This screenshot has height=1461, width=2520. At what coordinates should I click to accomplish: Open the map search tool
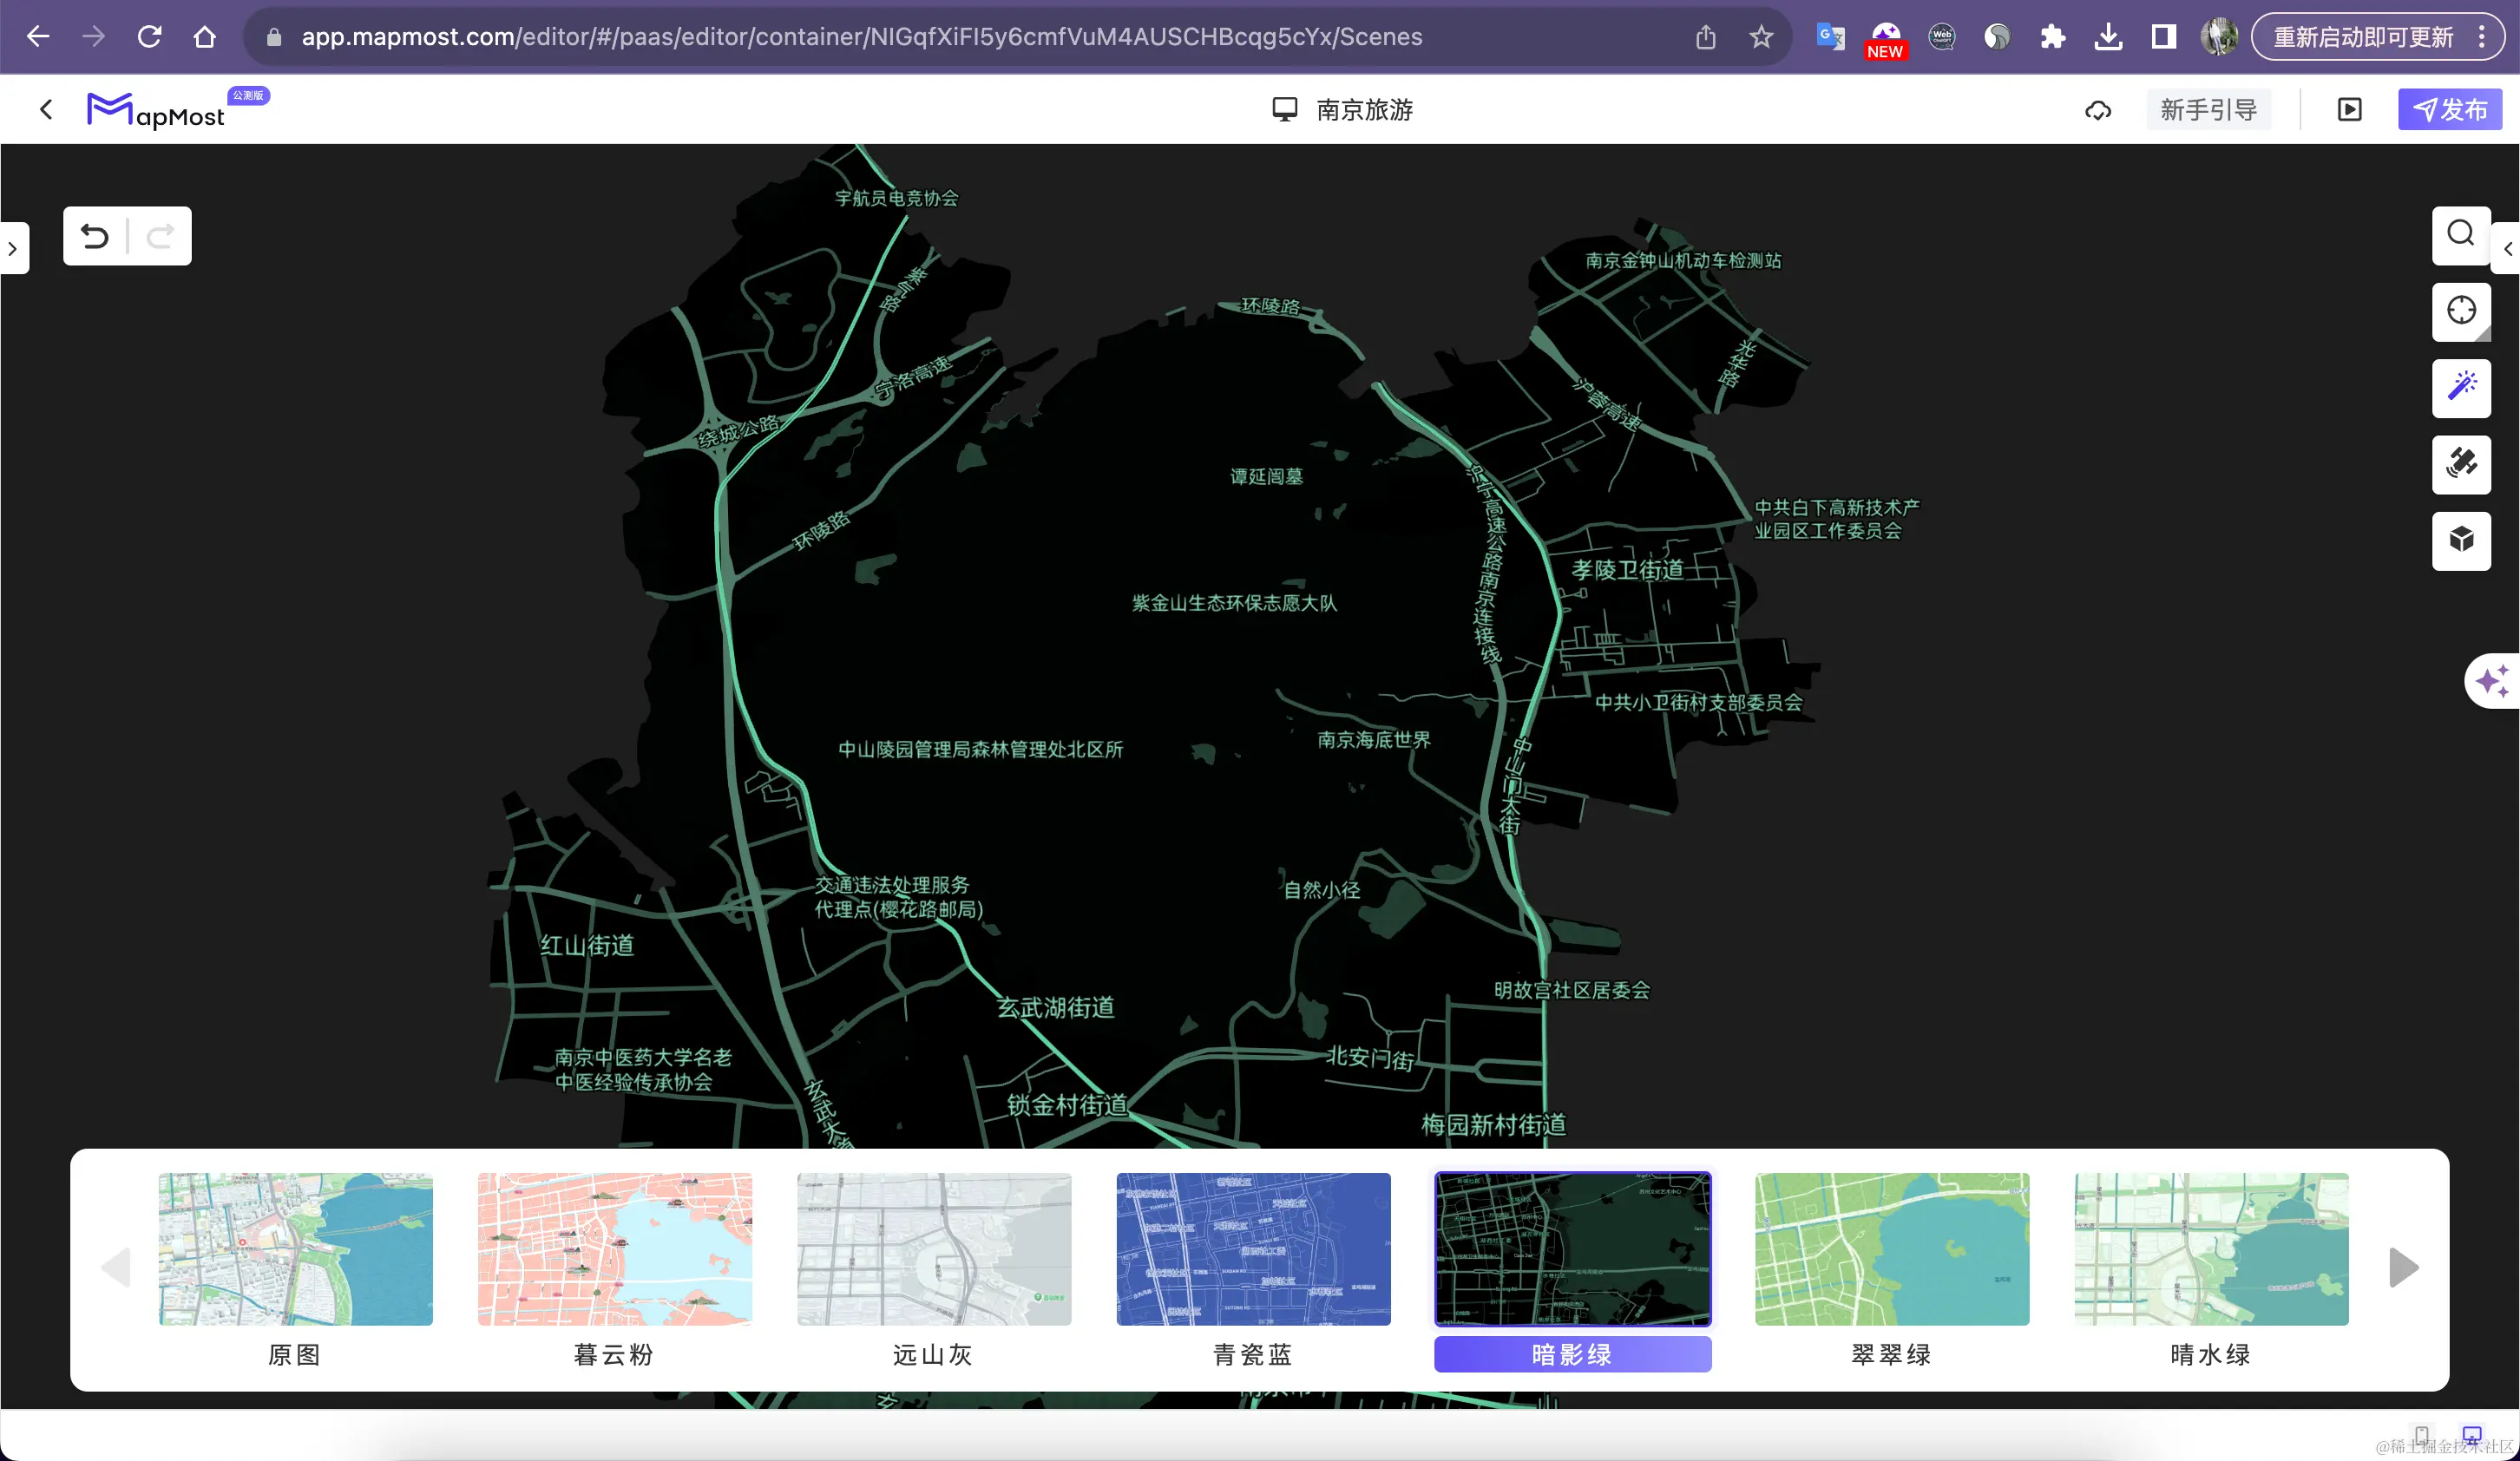tap(2461, 235)
